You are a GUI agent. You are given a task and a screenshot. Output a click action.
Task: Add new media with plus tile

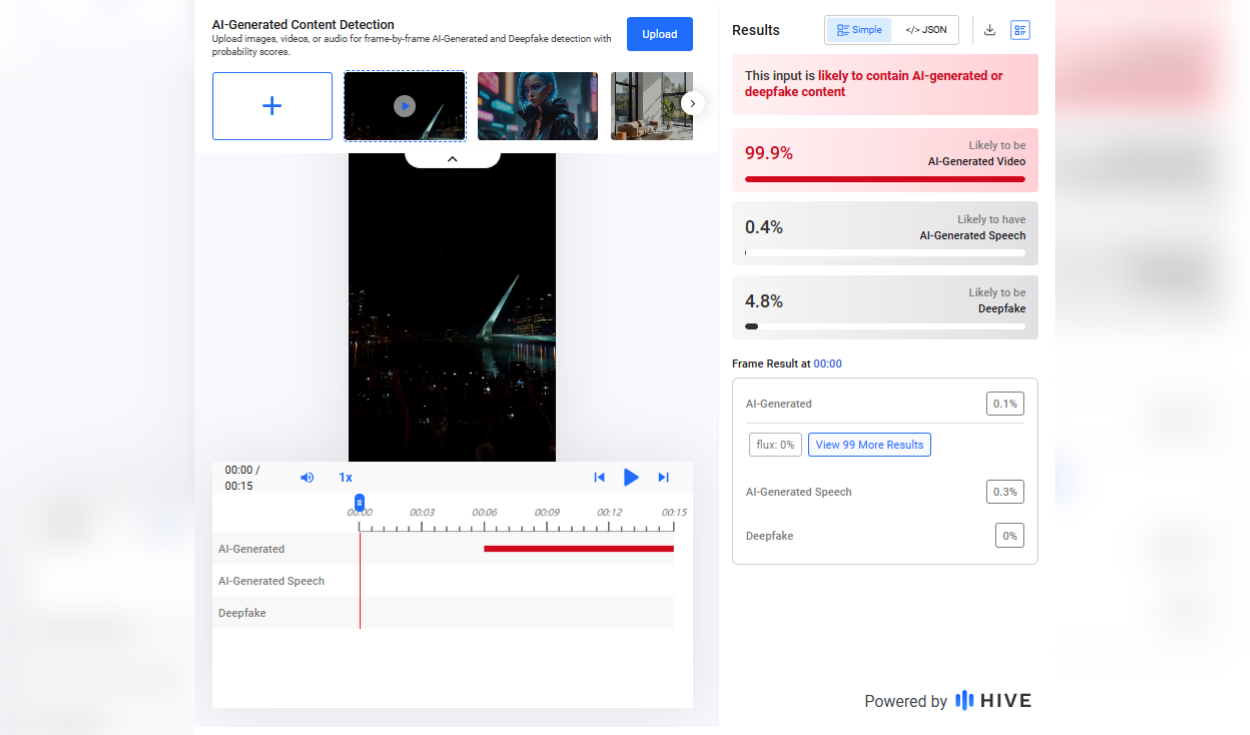pos(272,106)
